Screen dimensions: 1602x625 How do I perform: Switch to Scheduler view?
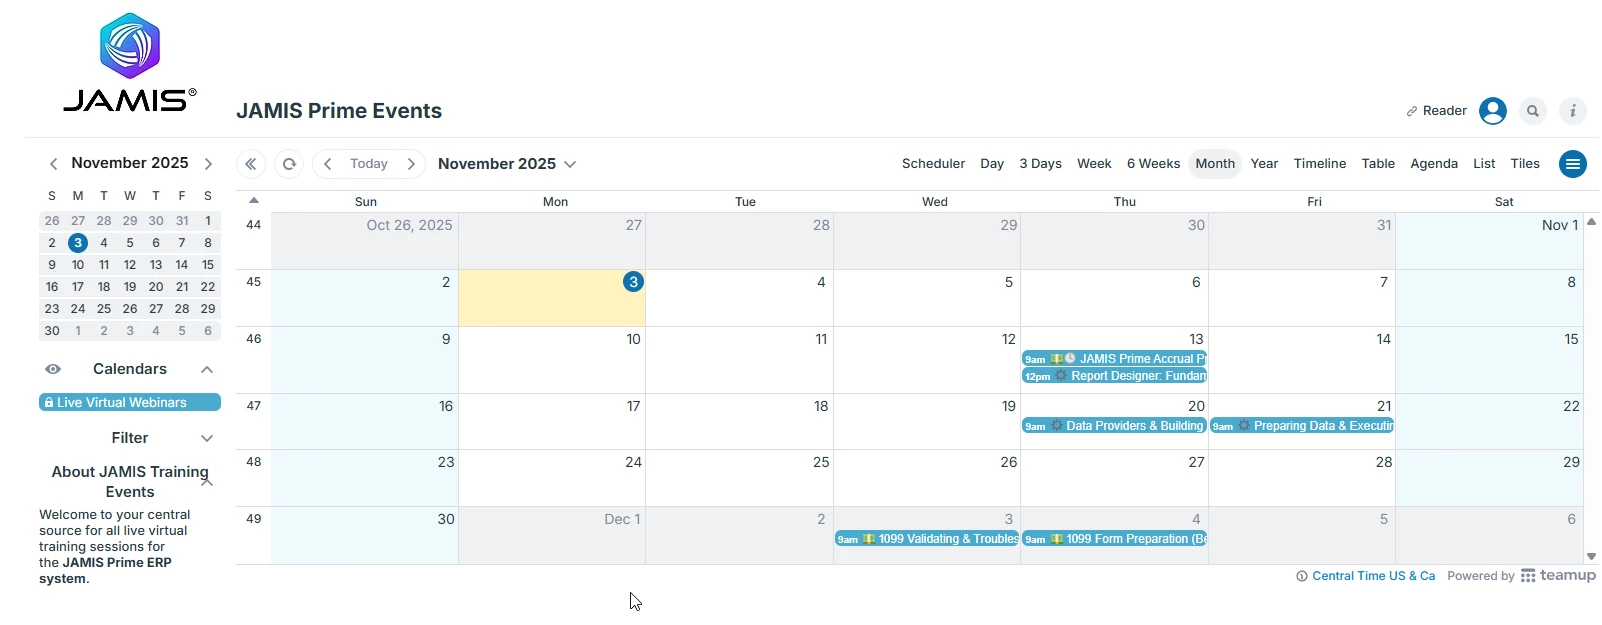[x=933, y=164]
